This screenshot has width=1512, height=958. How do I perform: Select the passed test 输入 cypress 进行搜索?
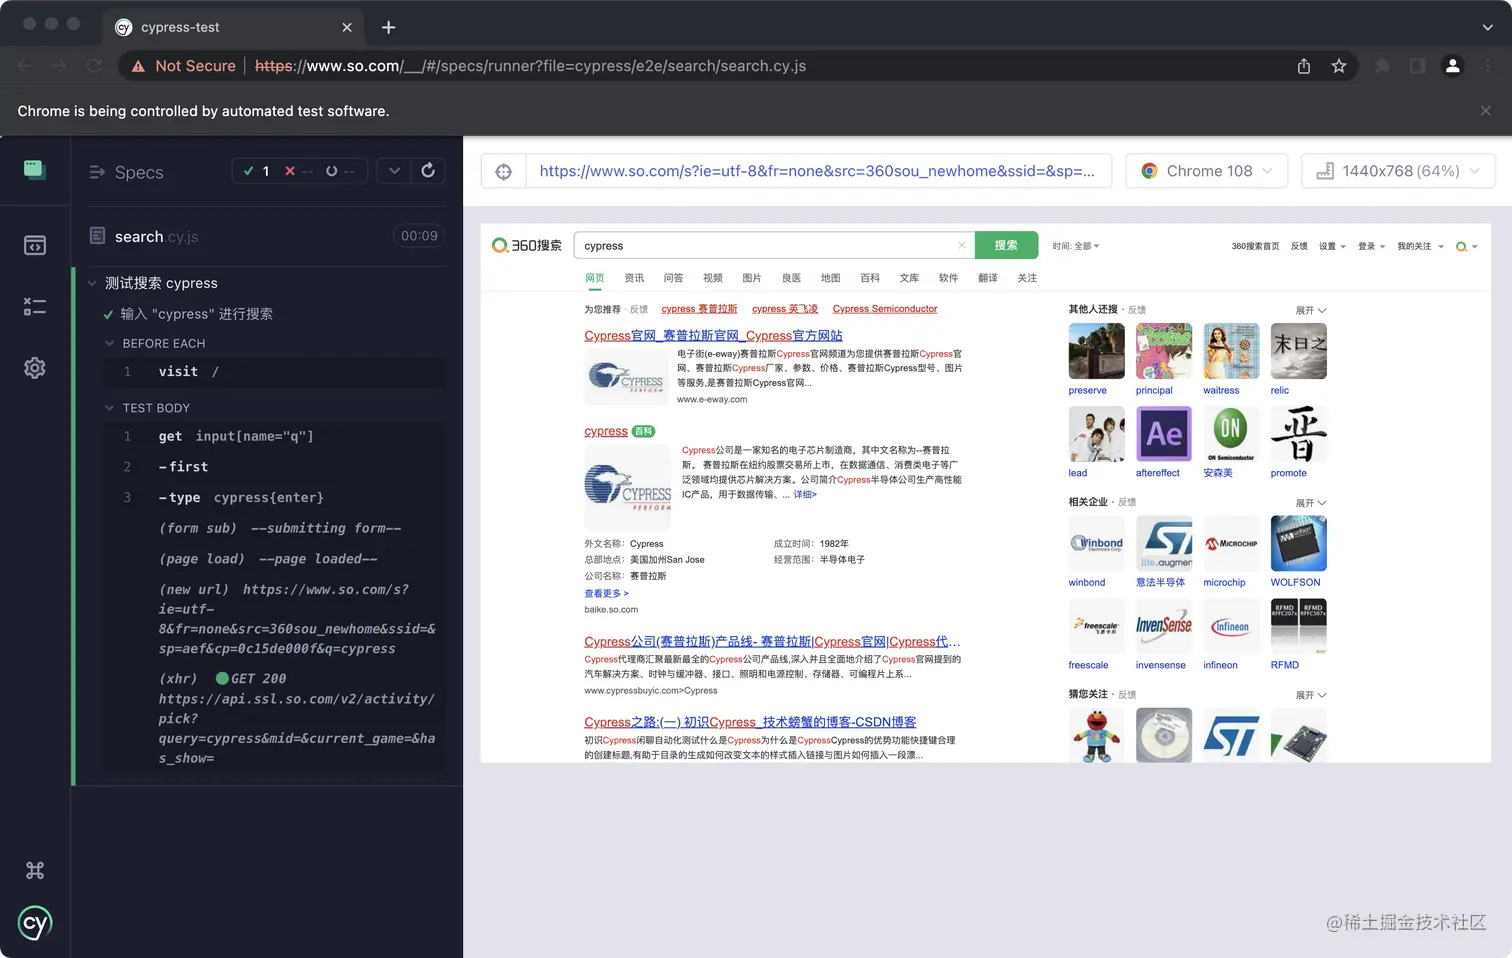coord(196,314)
